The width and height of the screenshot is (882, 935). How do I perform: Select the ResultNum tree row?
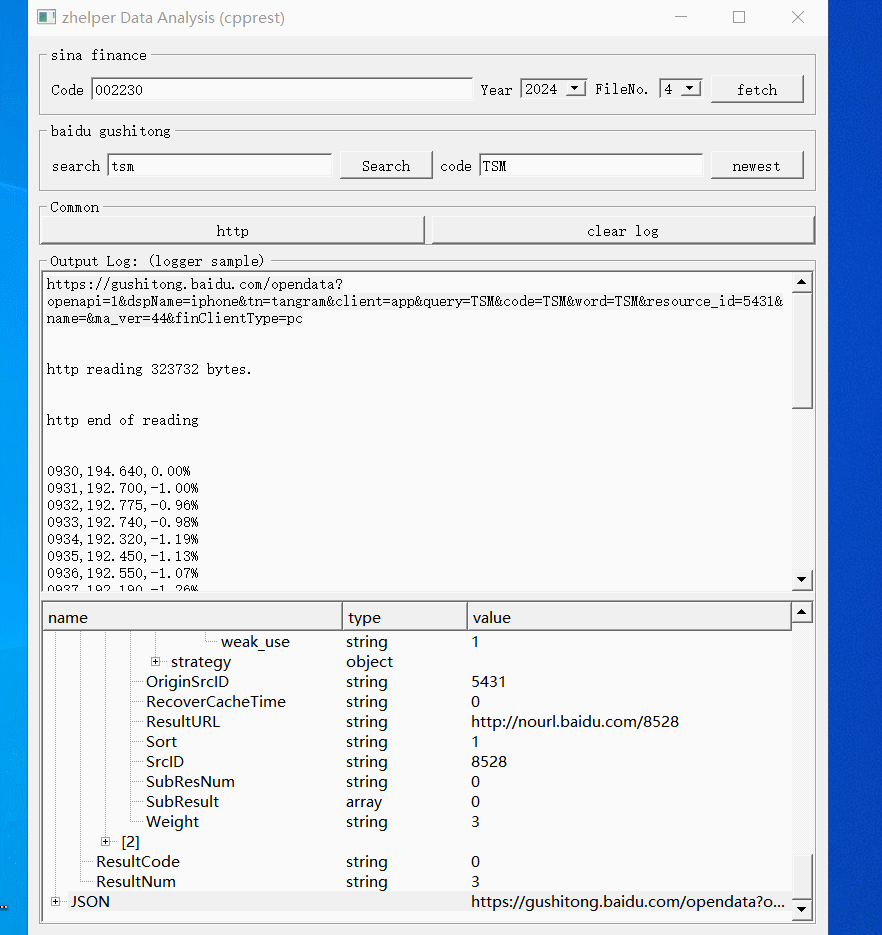417,881
